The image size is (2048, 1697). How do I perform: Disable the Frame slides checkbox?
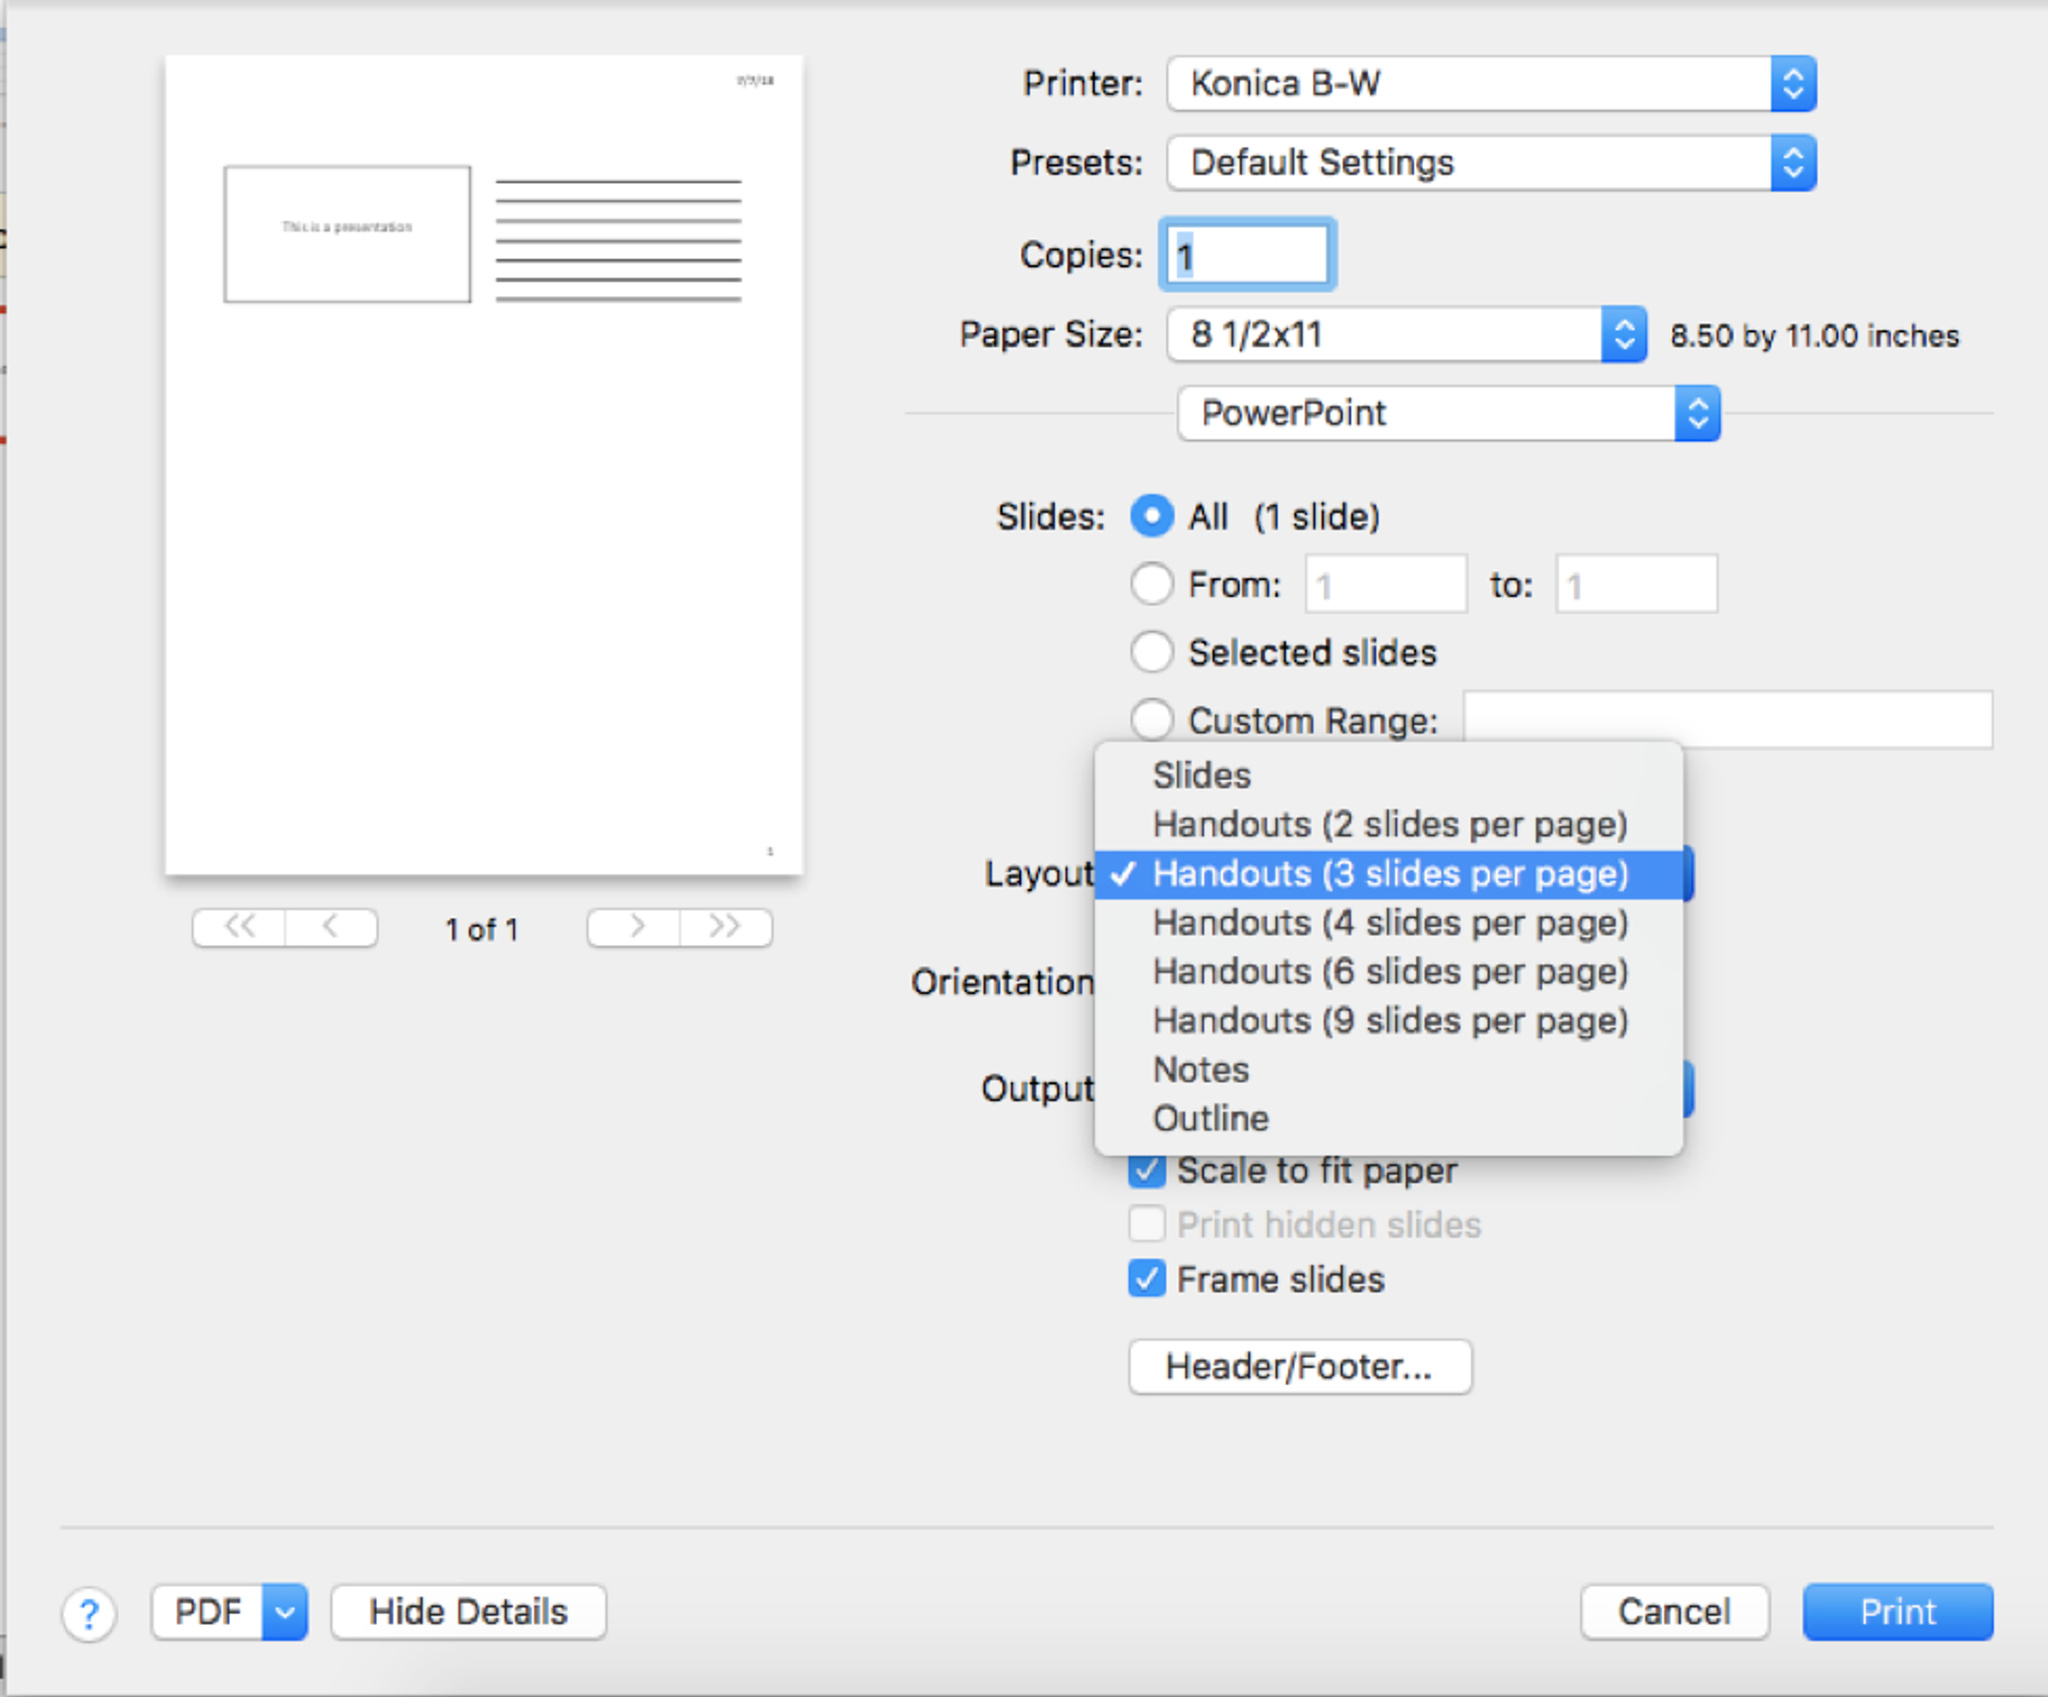coord(1146,1279)
